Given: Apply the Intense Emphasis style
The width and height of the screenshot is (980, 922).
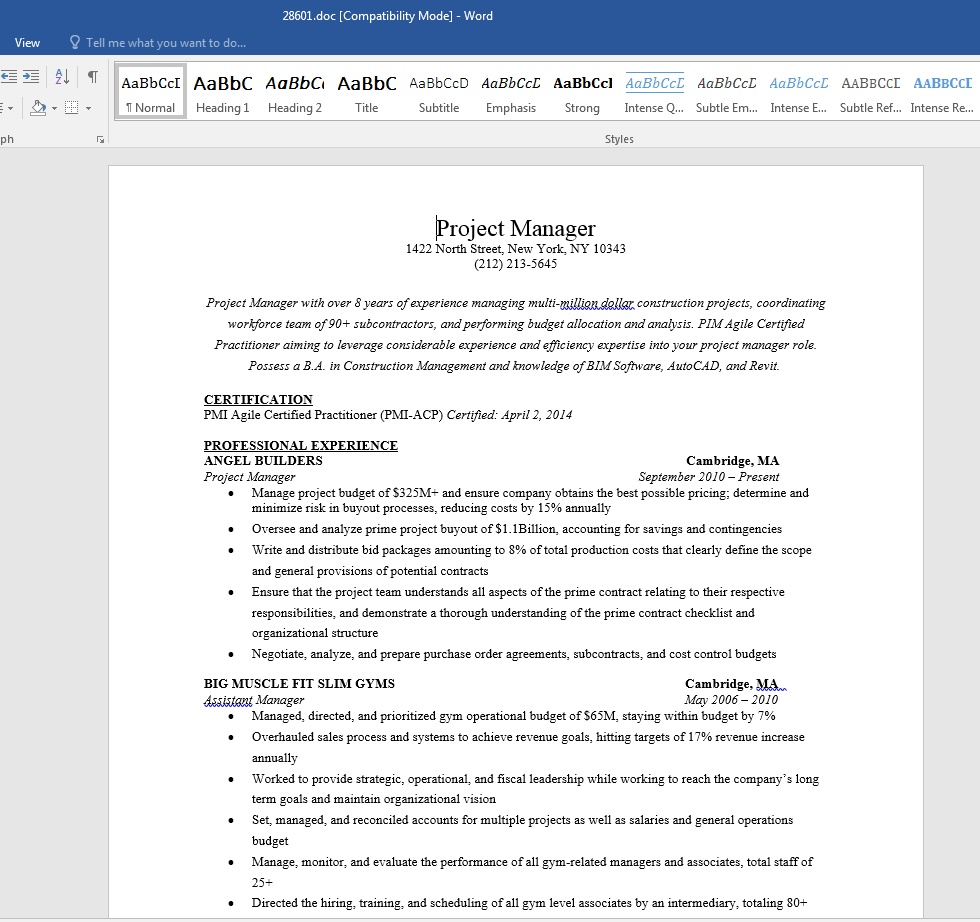Looking at the screenshot, I should pyautogui.click(x=798, y=92).
